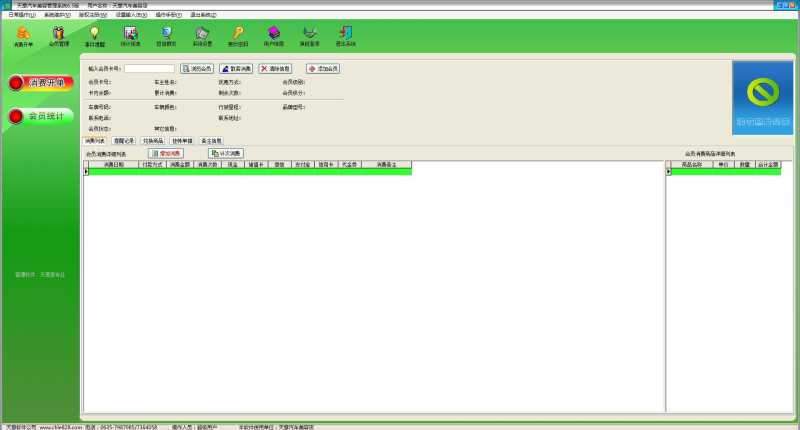Open 消费开单 coins icon in top toolbar
Image resolution: width=800 pixels, height=430 pixels.
(22, 36)
